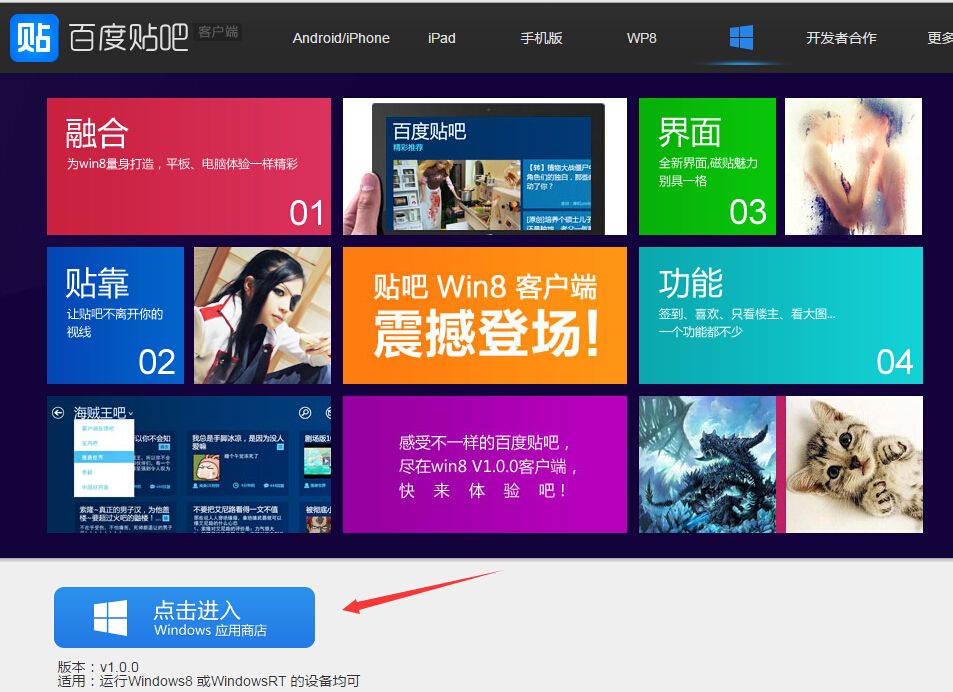Select the blue 贴靠 02 tile

point(115,315)
